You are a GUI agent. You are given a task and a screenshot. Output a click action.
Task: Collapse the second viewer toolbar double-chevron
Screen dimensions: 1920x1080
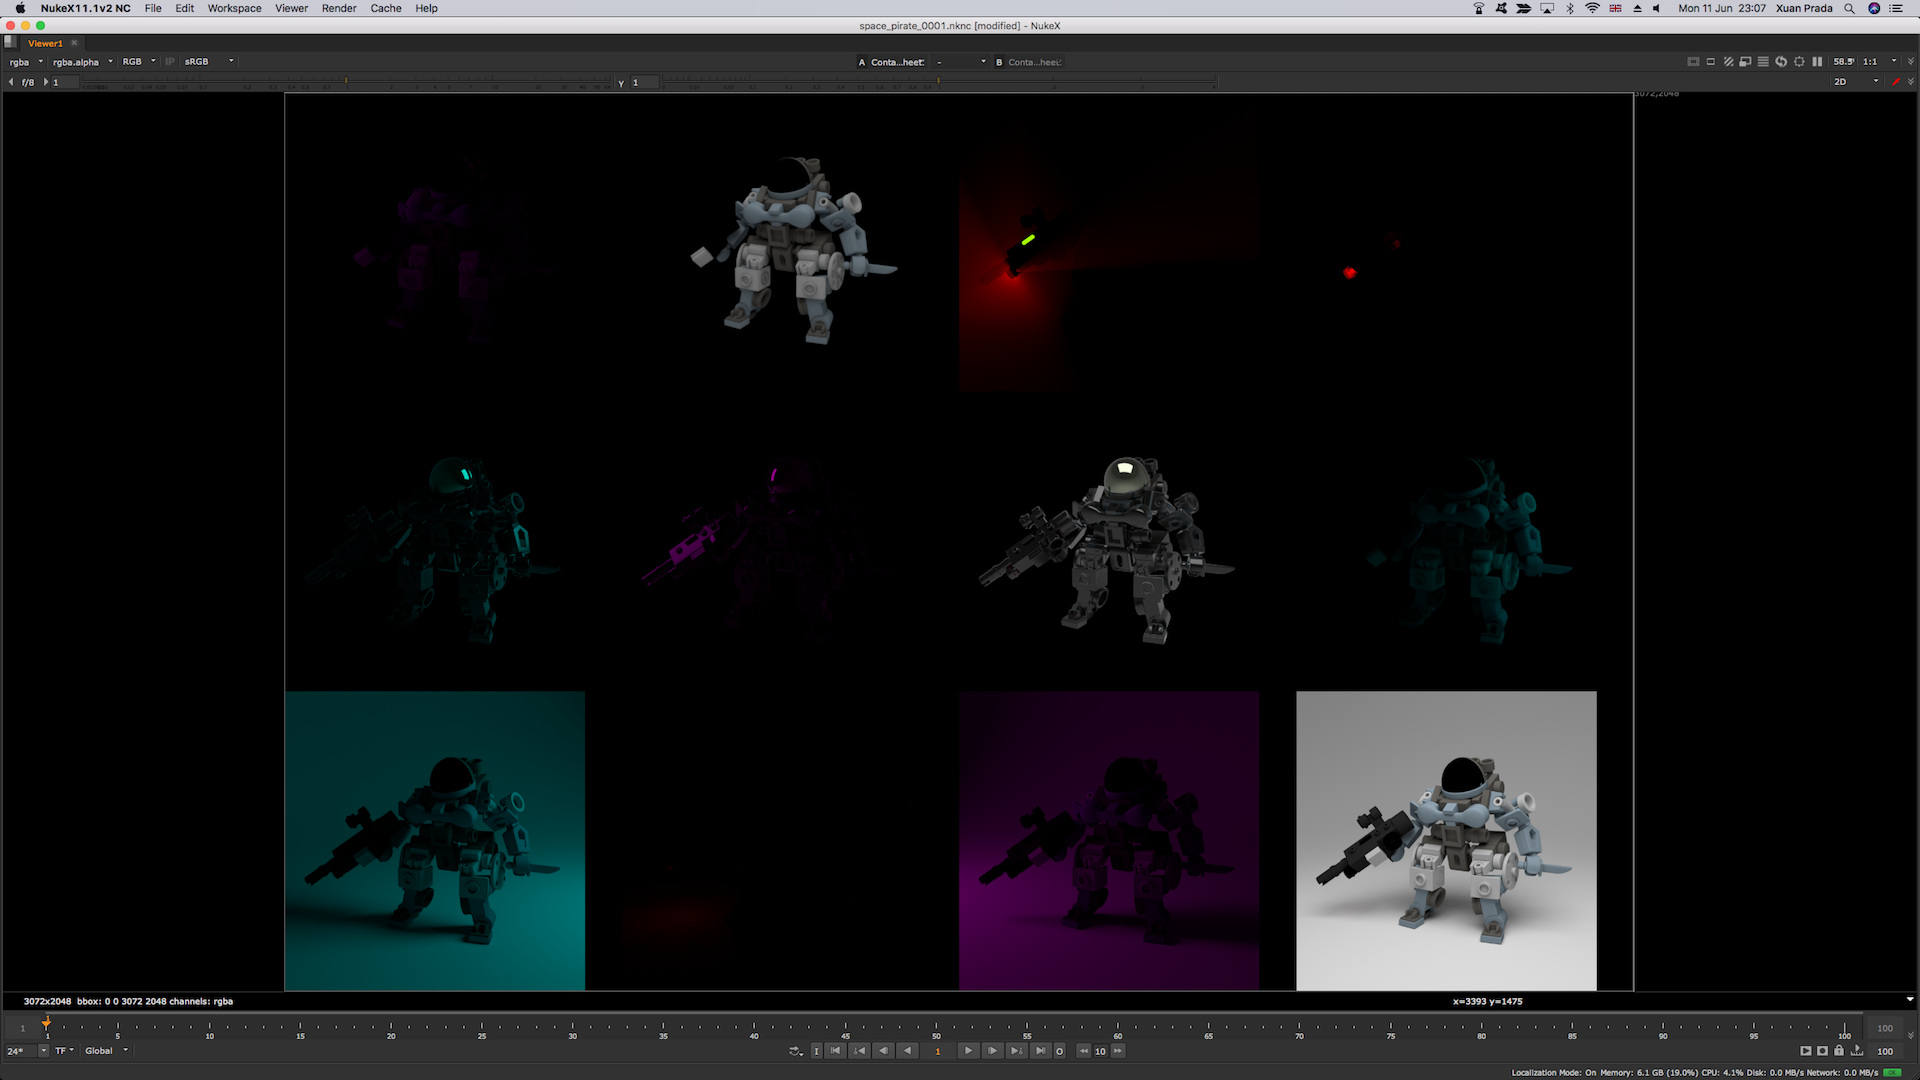click(x=1911, y=81)
